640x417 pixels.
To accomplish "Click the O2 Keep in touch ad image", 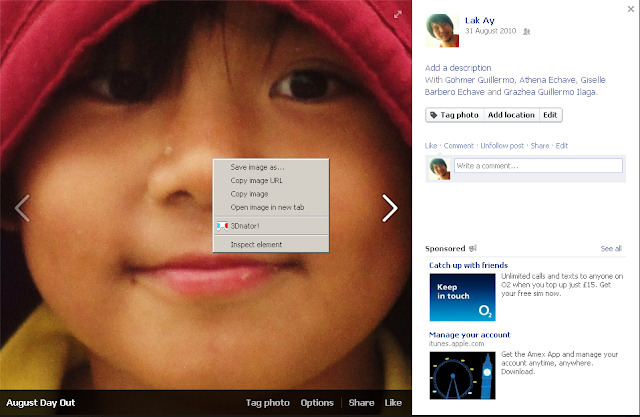I will [462, 297].
